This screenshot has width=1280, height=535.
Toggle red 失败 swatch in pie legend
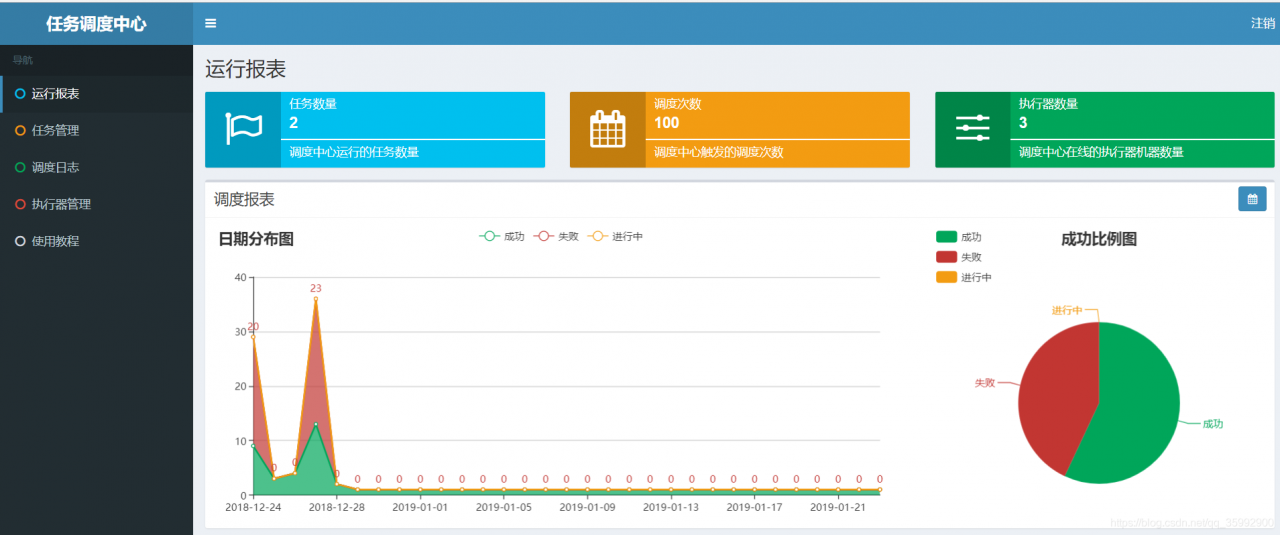(946, 257)
